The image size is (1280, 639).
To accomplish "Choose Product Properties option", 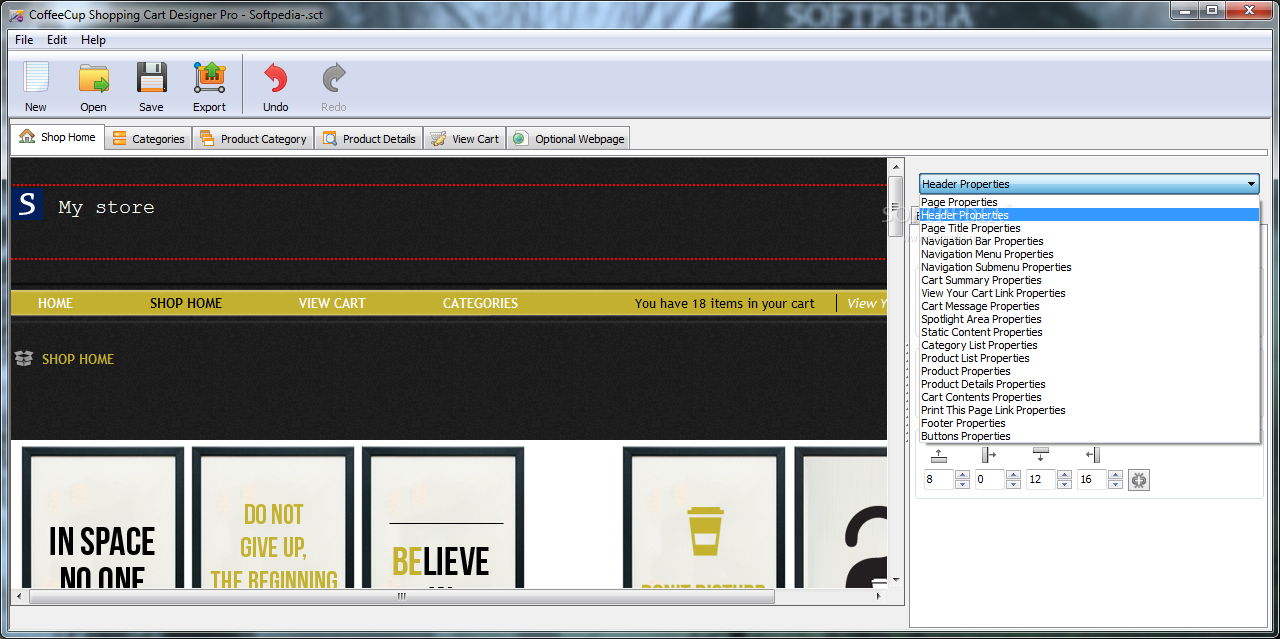I will tap(1089, 371).
